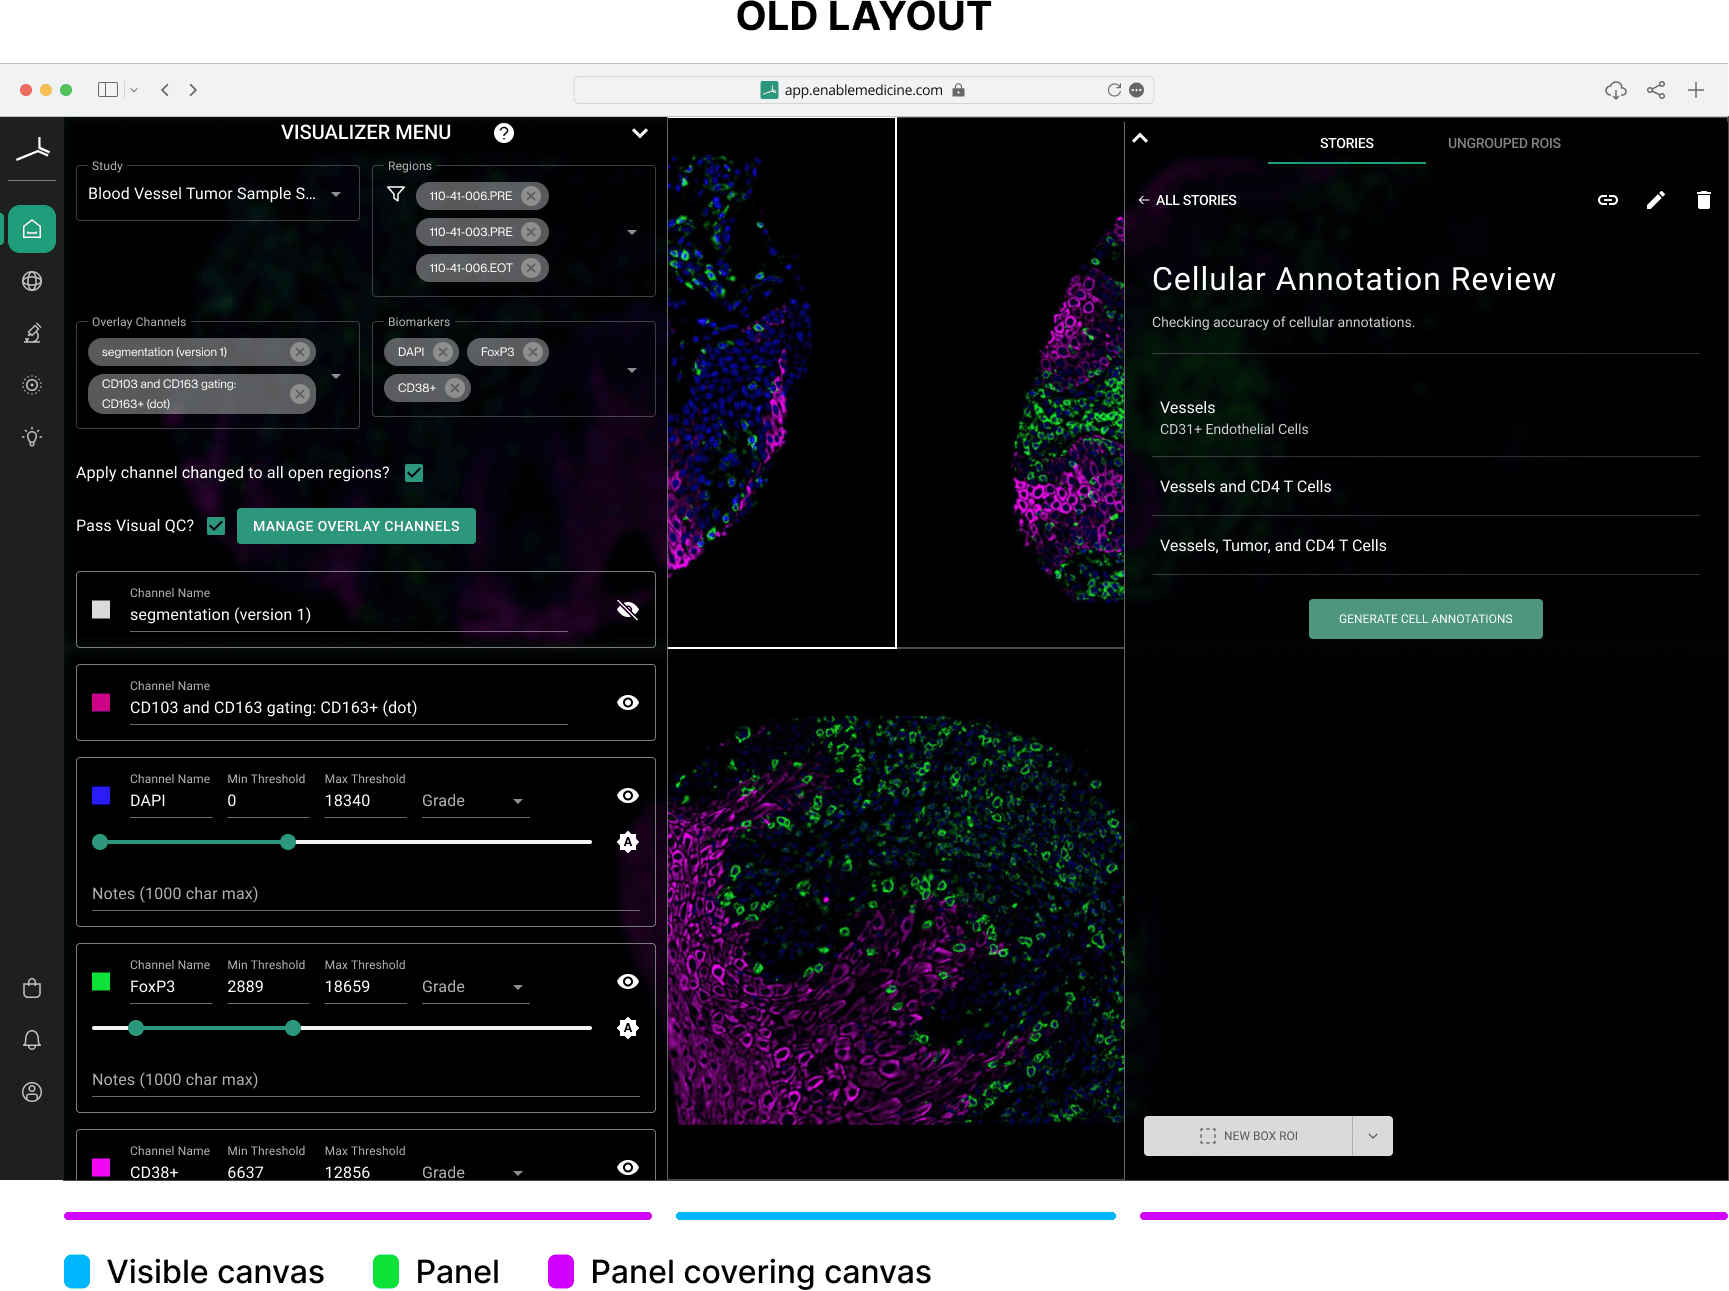The image size is (1729, 1291).
Task: Reload the page in the address bar
Action: pyautogui.click(x=1114, y=90)
